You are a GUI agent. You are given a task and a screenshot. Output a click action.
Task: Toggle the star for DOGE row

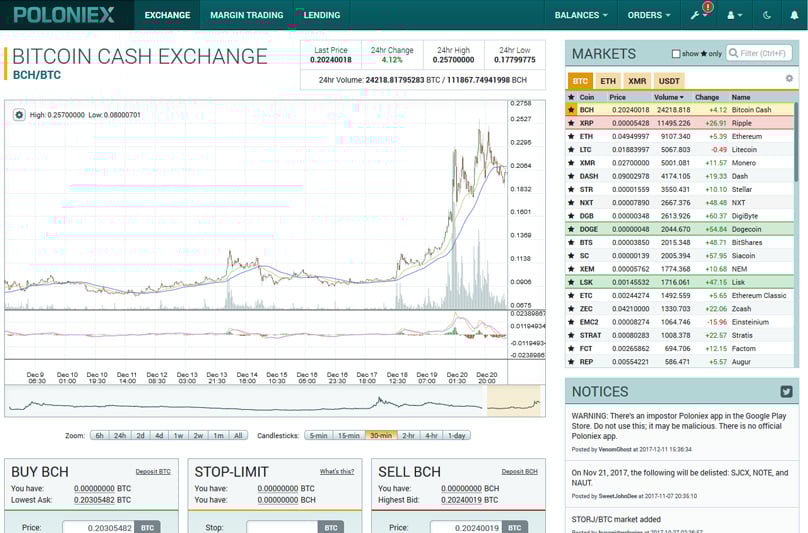(x=571, y=229)
